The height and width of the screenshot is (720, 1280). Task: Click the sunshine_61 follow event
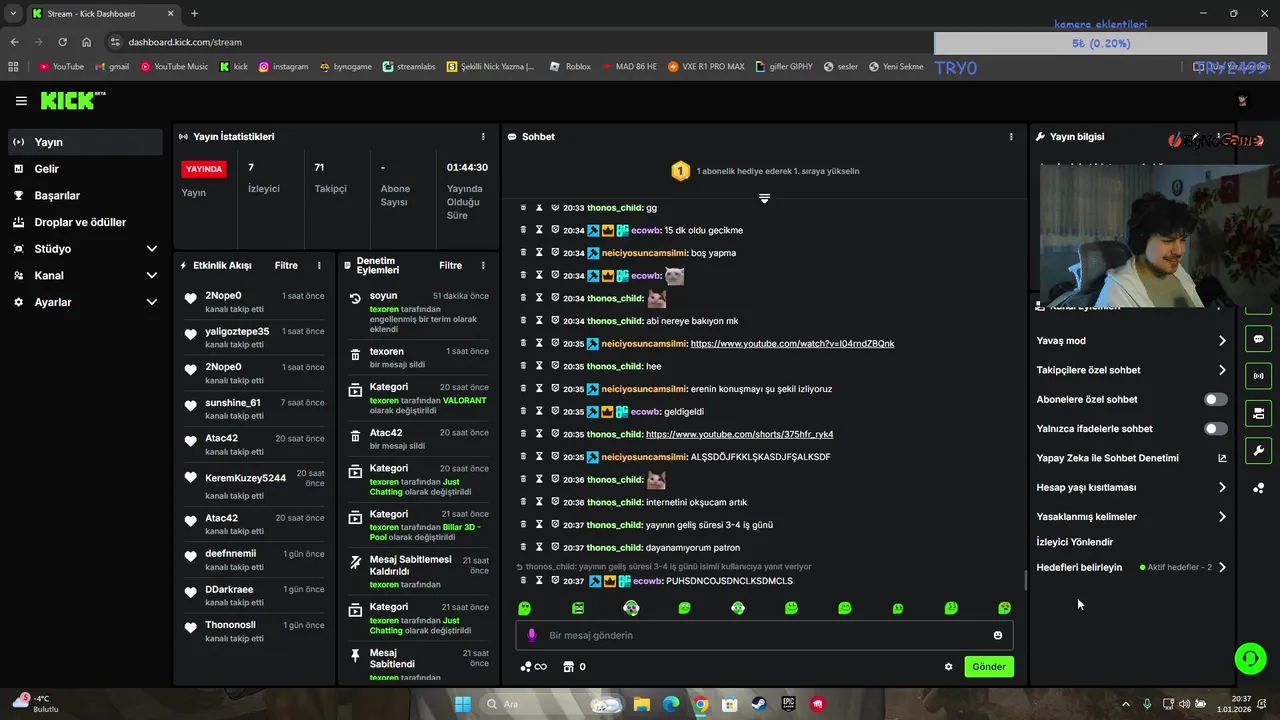coord(254,409)
